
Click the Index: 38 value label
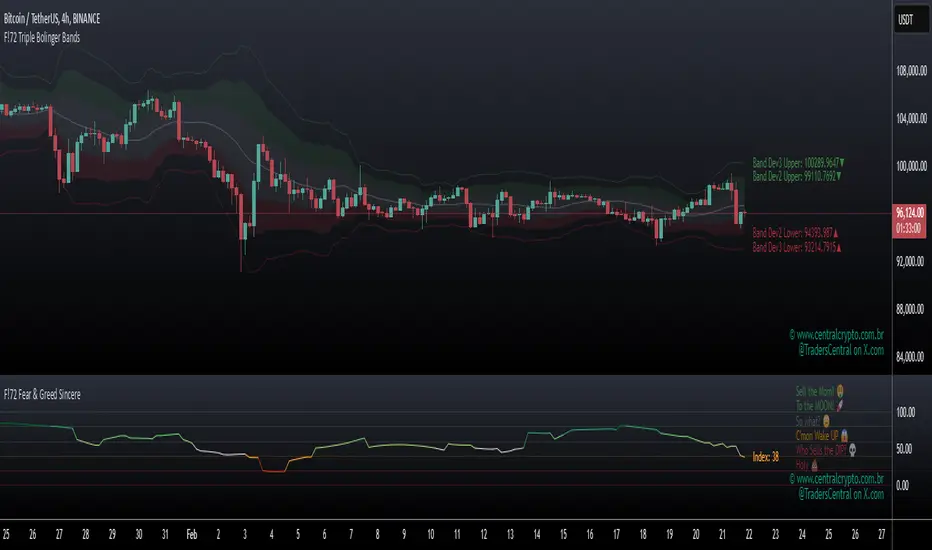(x=763, y=456)
